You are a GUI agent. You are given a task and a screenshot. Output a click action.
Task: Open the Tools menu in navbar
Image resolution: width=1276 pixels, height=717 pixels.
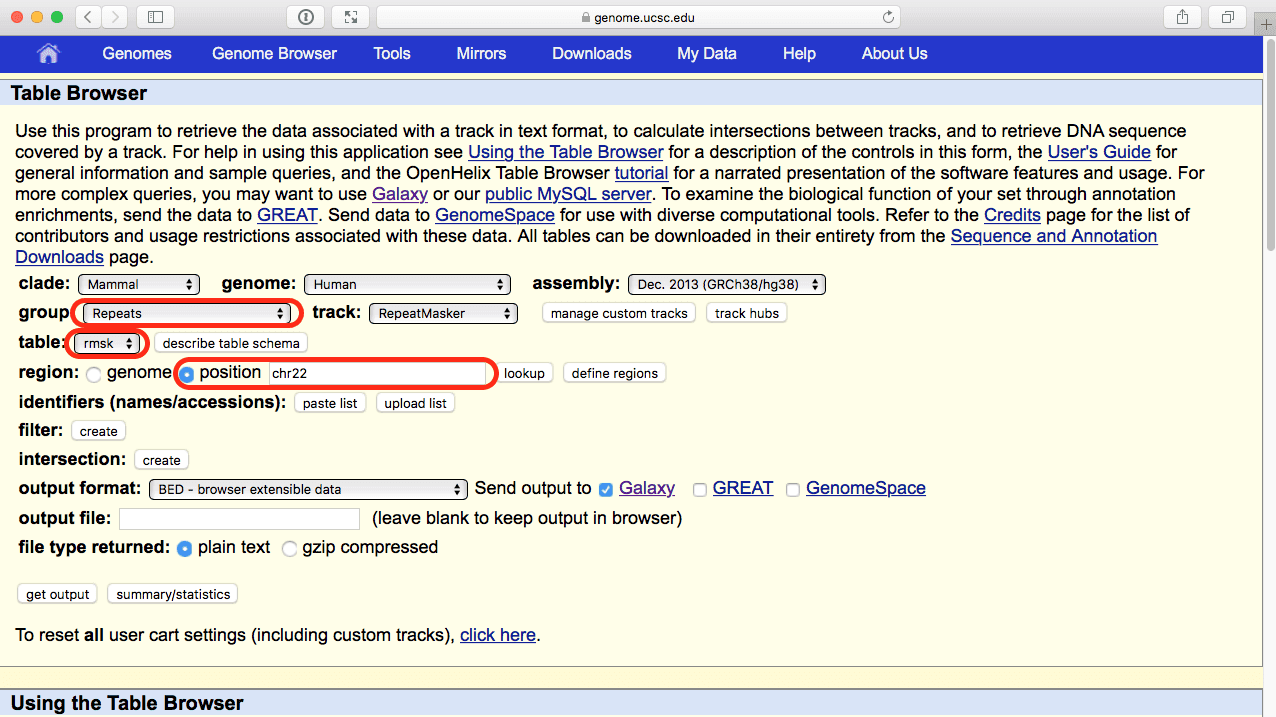392,54
